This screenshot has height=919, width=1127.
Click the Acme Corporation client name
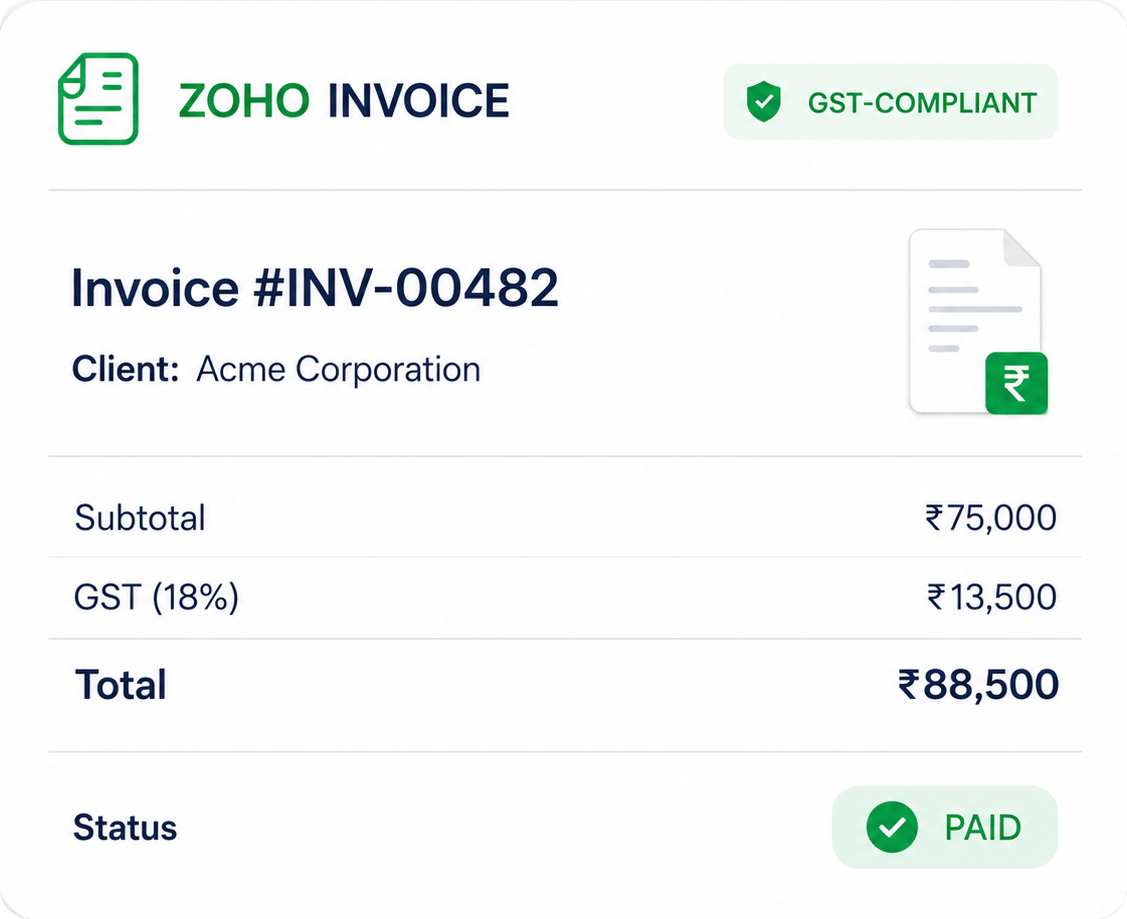tap(339, 369)
